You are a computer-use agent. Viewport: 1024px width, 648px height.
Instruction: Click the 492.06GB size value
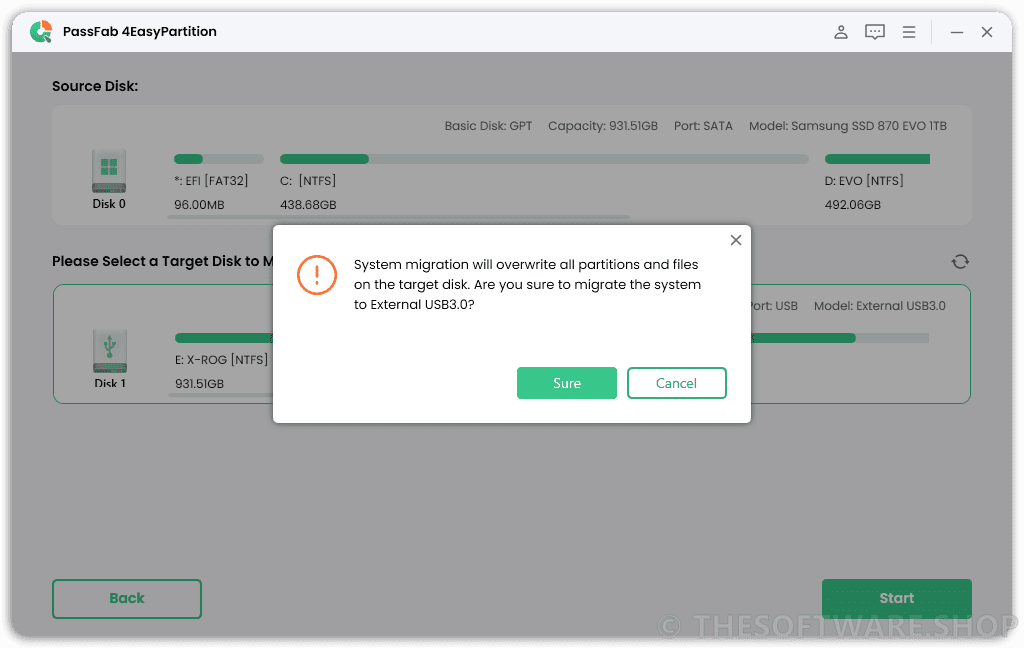(x=853, y=205)
